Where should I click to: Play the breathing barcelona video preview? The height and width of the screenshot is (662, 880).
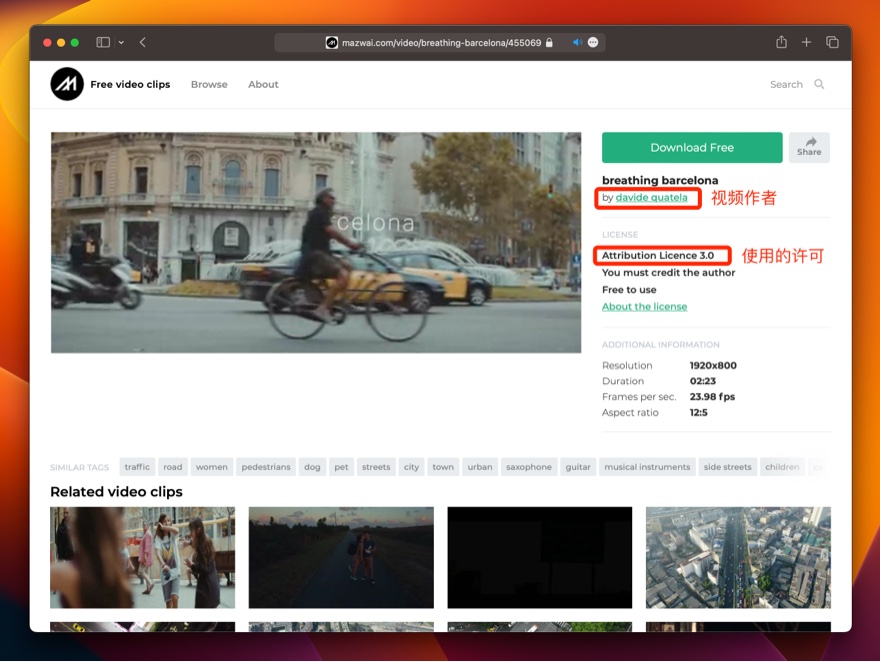coord(316,242)
